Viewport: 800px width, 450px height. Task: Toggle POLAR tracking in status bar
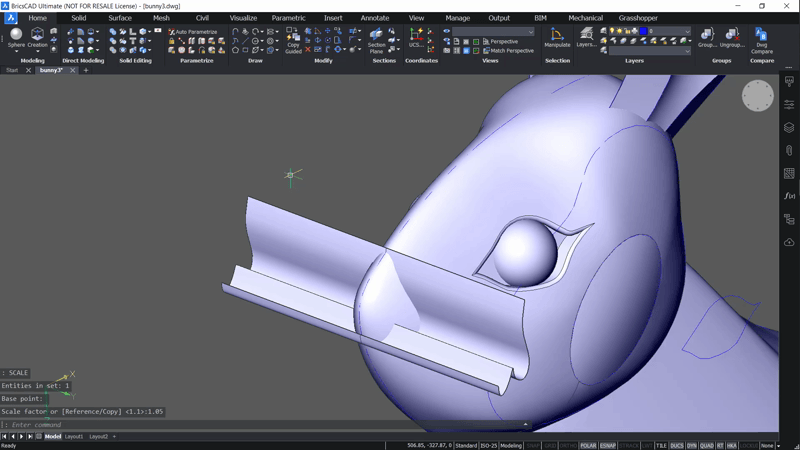pyautogui.click(x=588, y=445)
